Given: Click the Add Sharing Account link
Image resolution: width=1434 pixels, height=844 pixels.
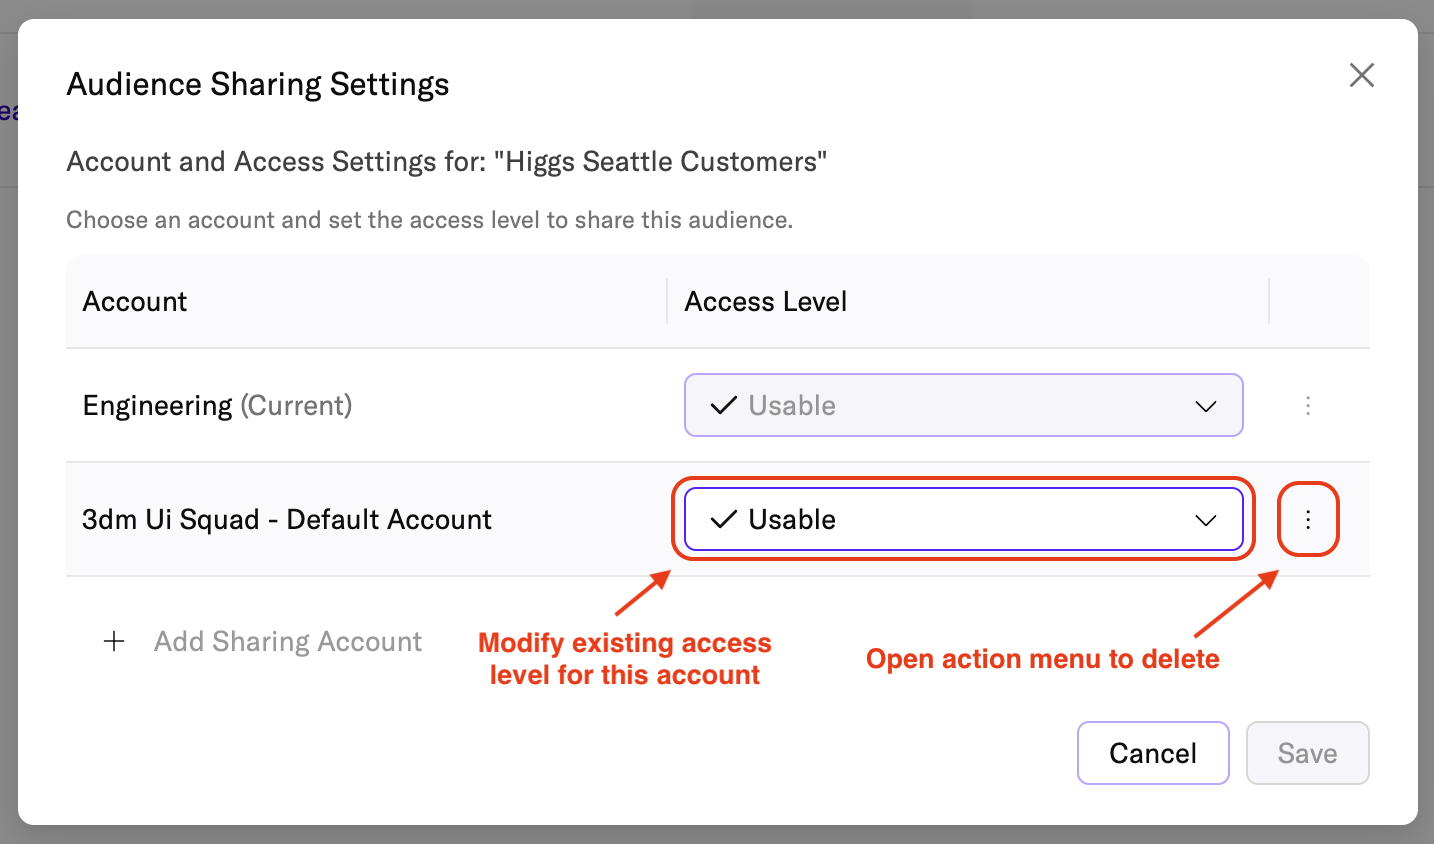Looking at the screenshot, I should [288, 641].
